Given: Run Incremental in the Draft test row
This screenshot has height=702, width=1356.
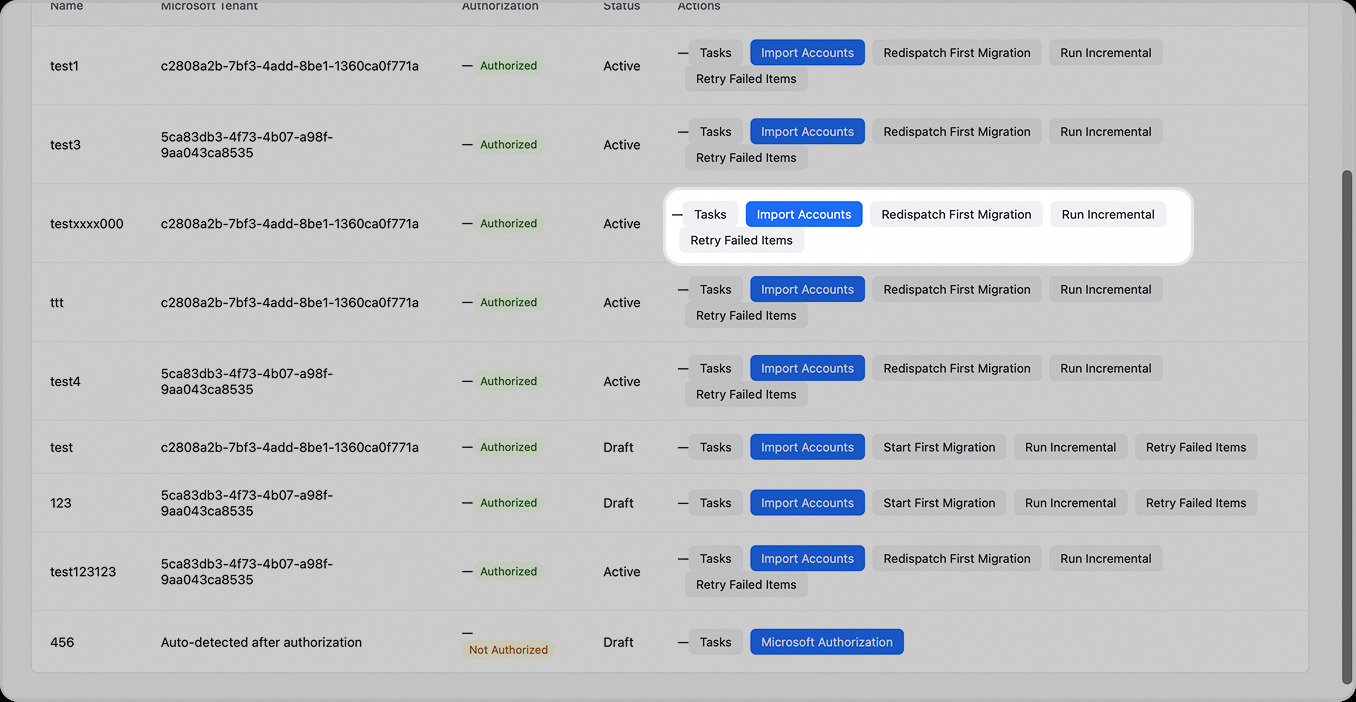Looking at the screenshot, I should pos(1070,448).
